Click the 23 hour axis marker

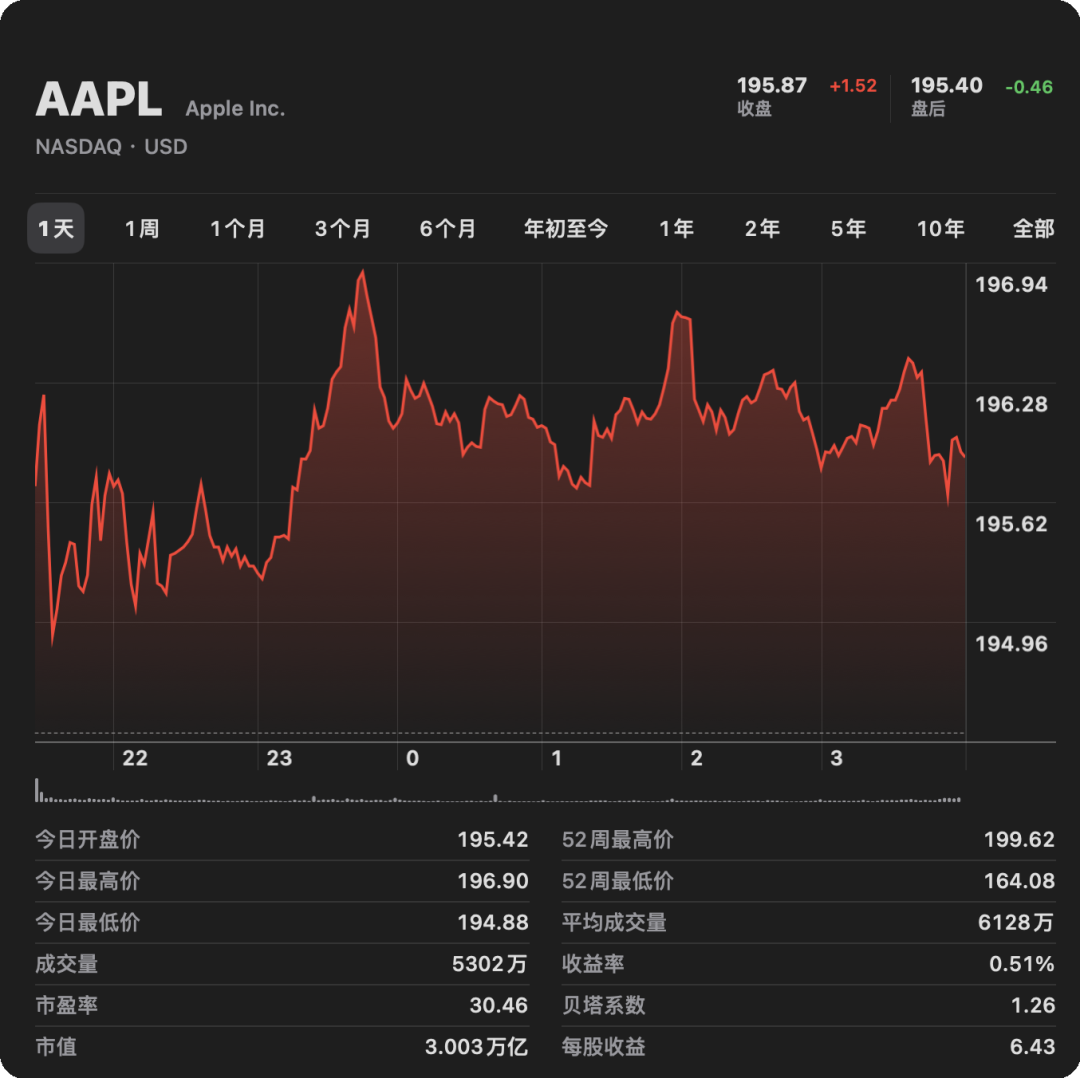pos(279,758)
